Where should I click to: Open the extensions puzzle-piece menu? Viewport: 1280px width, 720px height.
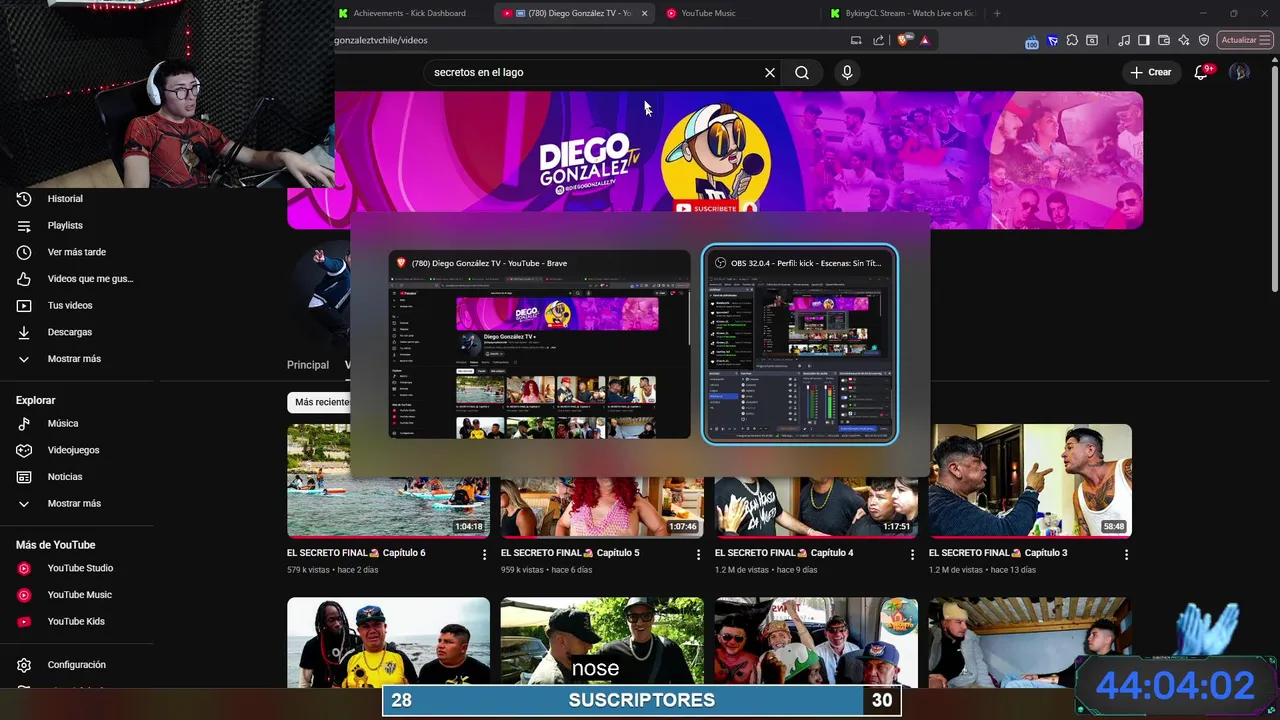[1072, 40]
